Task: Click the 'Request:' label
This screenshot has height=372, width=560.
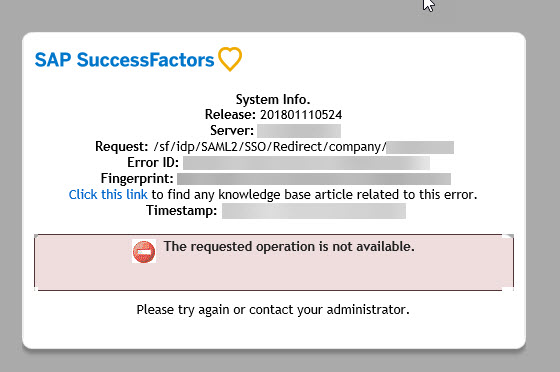Action: click(x=121, y=147)
